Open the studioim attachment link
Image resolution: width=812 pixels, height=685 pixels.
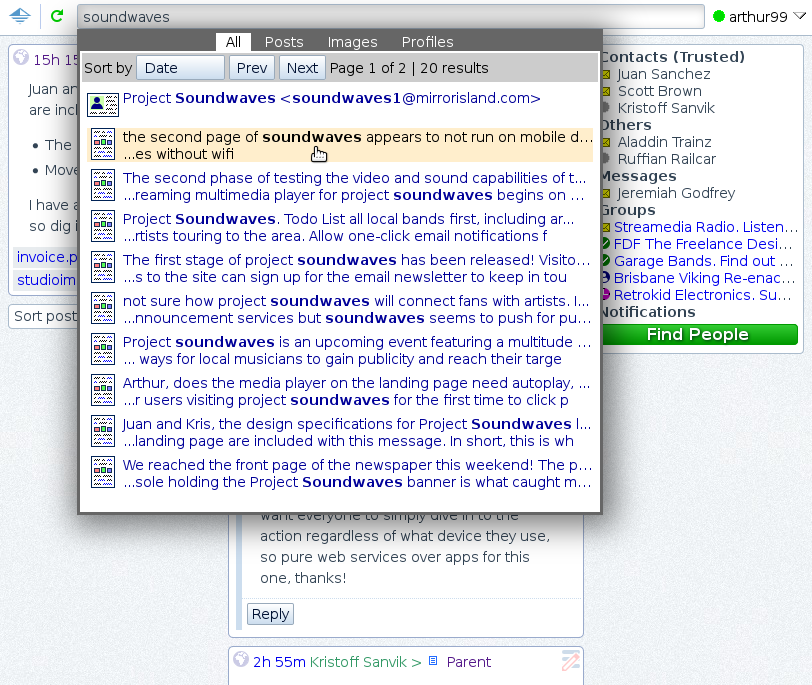coord(46,280)
